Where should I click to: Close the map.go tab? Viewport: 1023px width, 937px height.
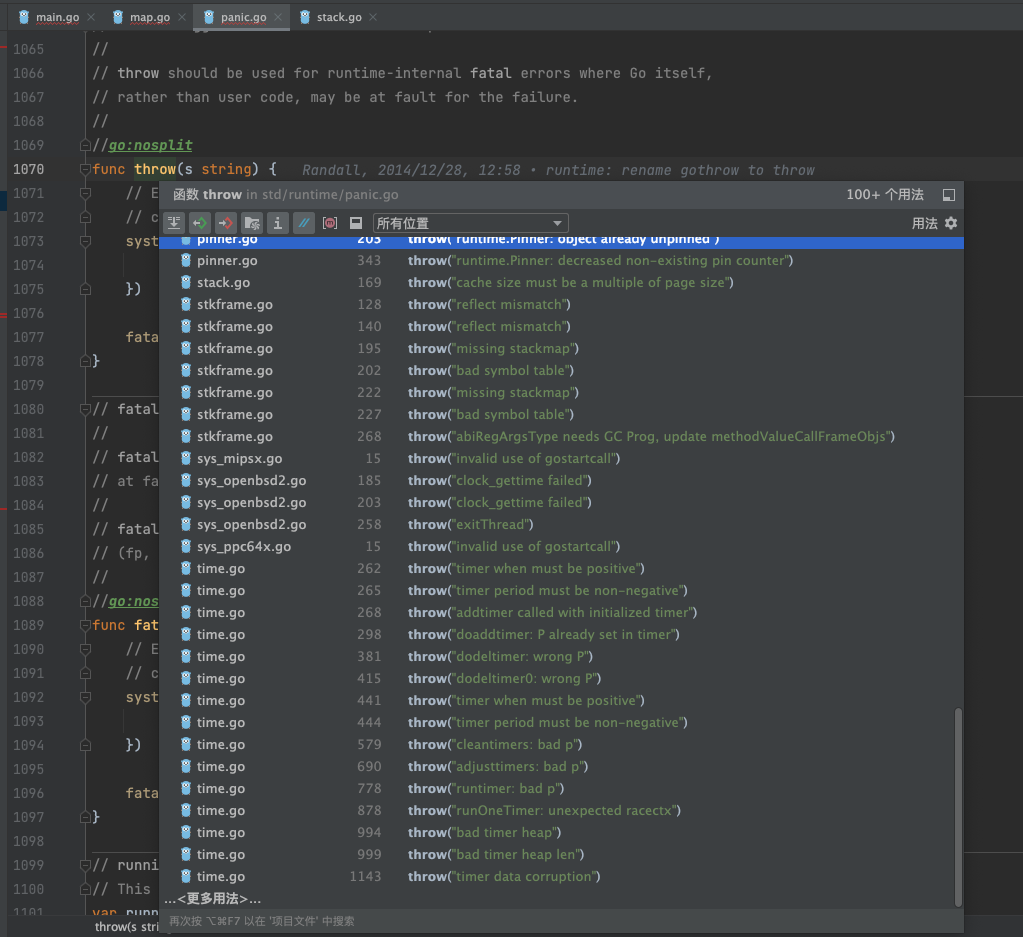pos(182,17)
